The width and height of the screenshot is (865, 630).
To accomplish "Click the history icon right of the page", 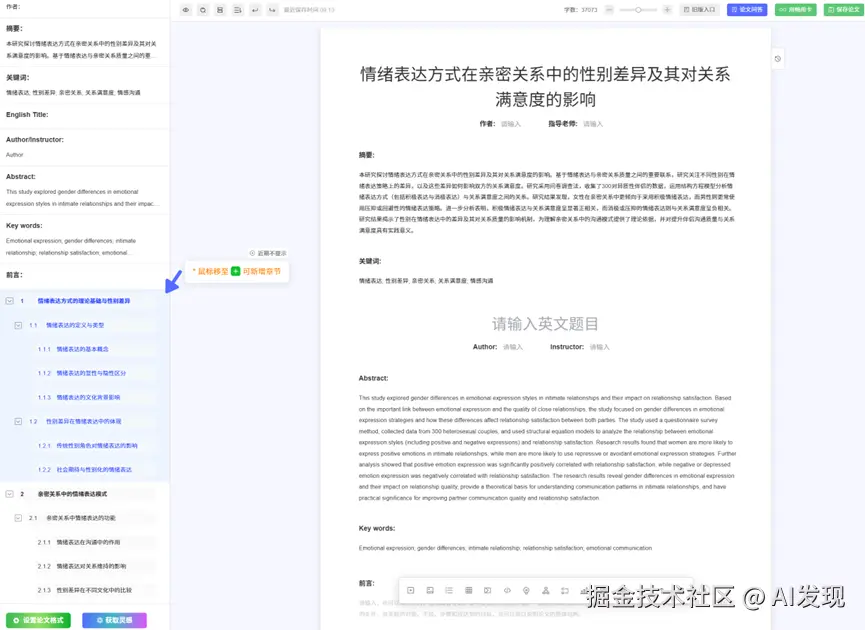I will (x=778, y=58).
